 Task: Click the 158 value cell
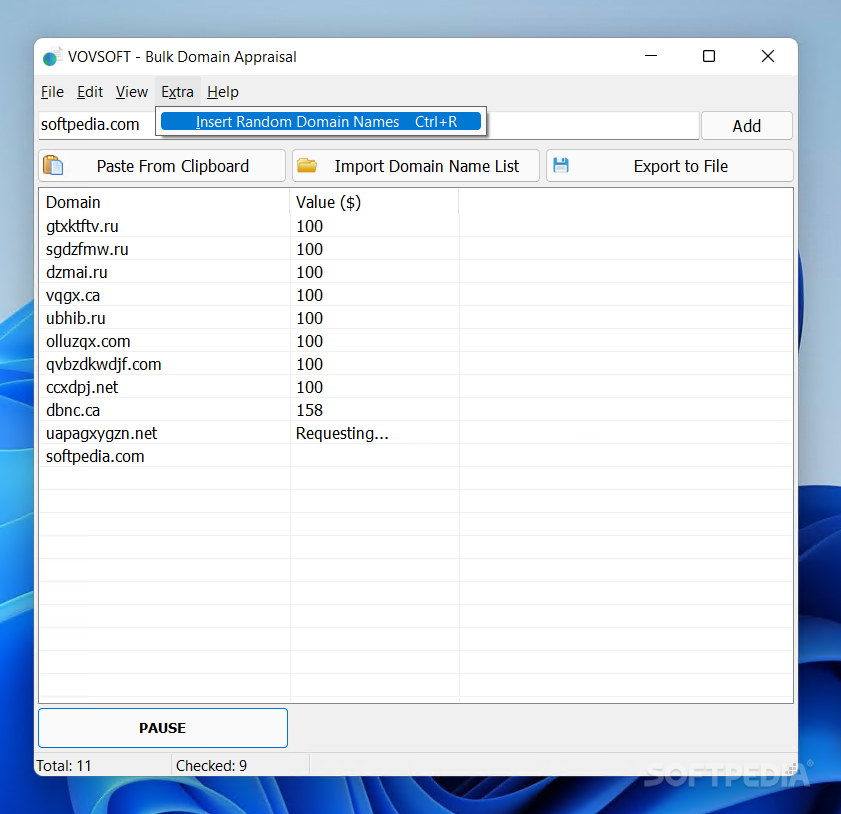[x=374, y=411]
